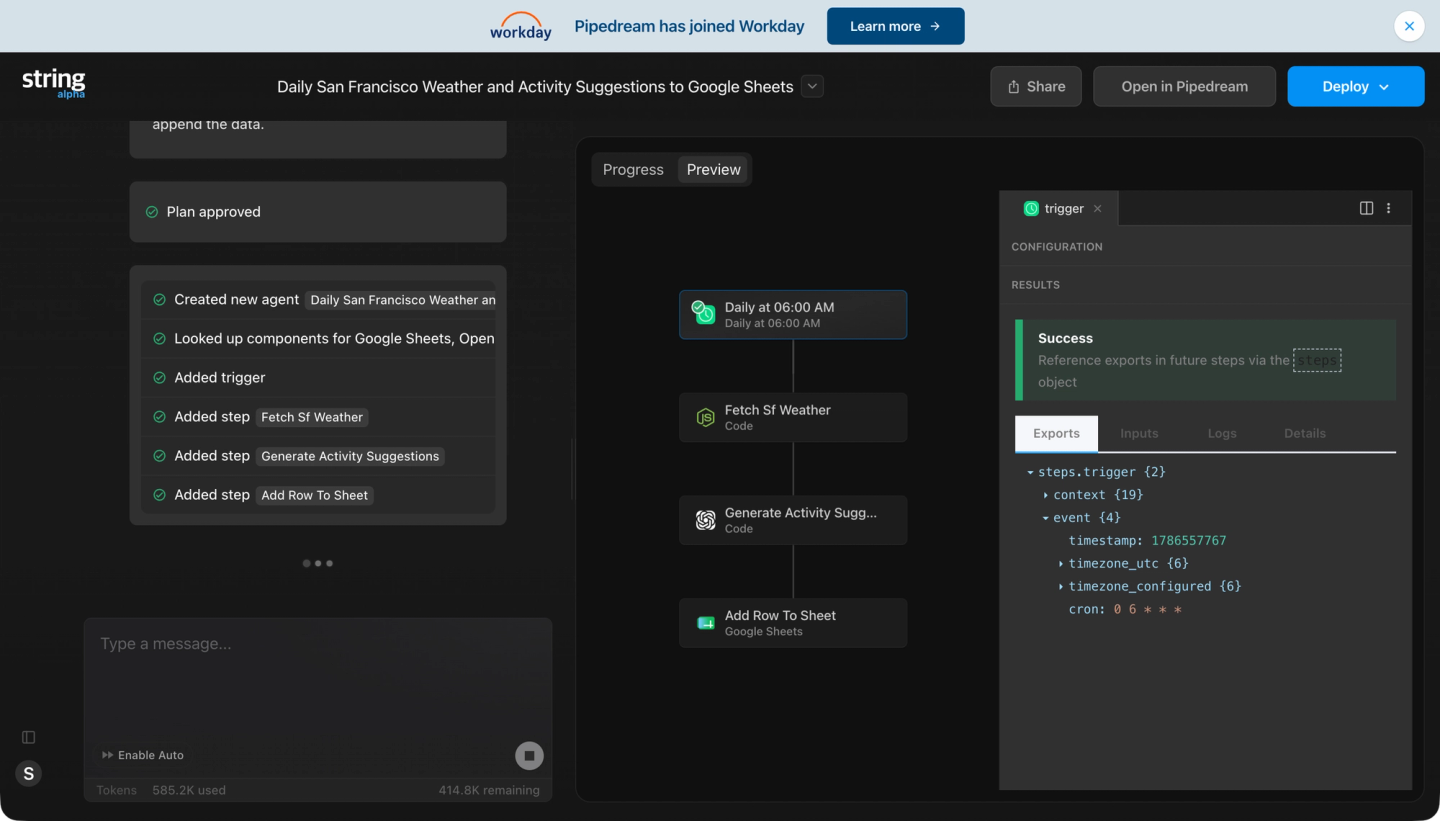This screenshot has height=821, width=1440.
Task: Switch to the Preview tab
Action: (713, 170)
